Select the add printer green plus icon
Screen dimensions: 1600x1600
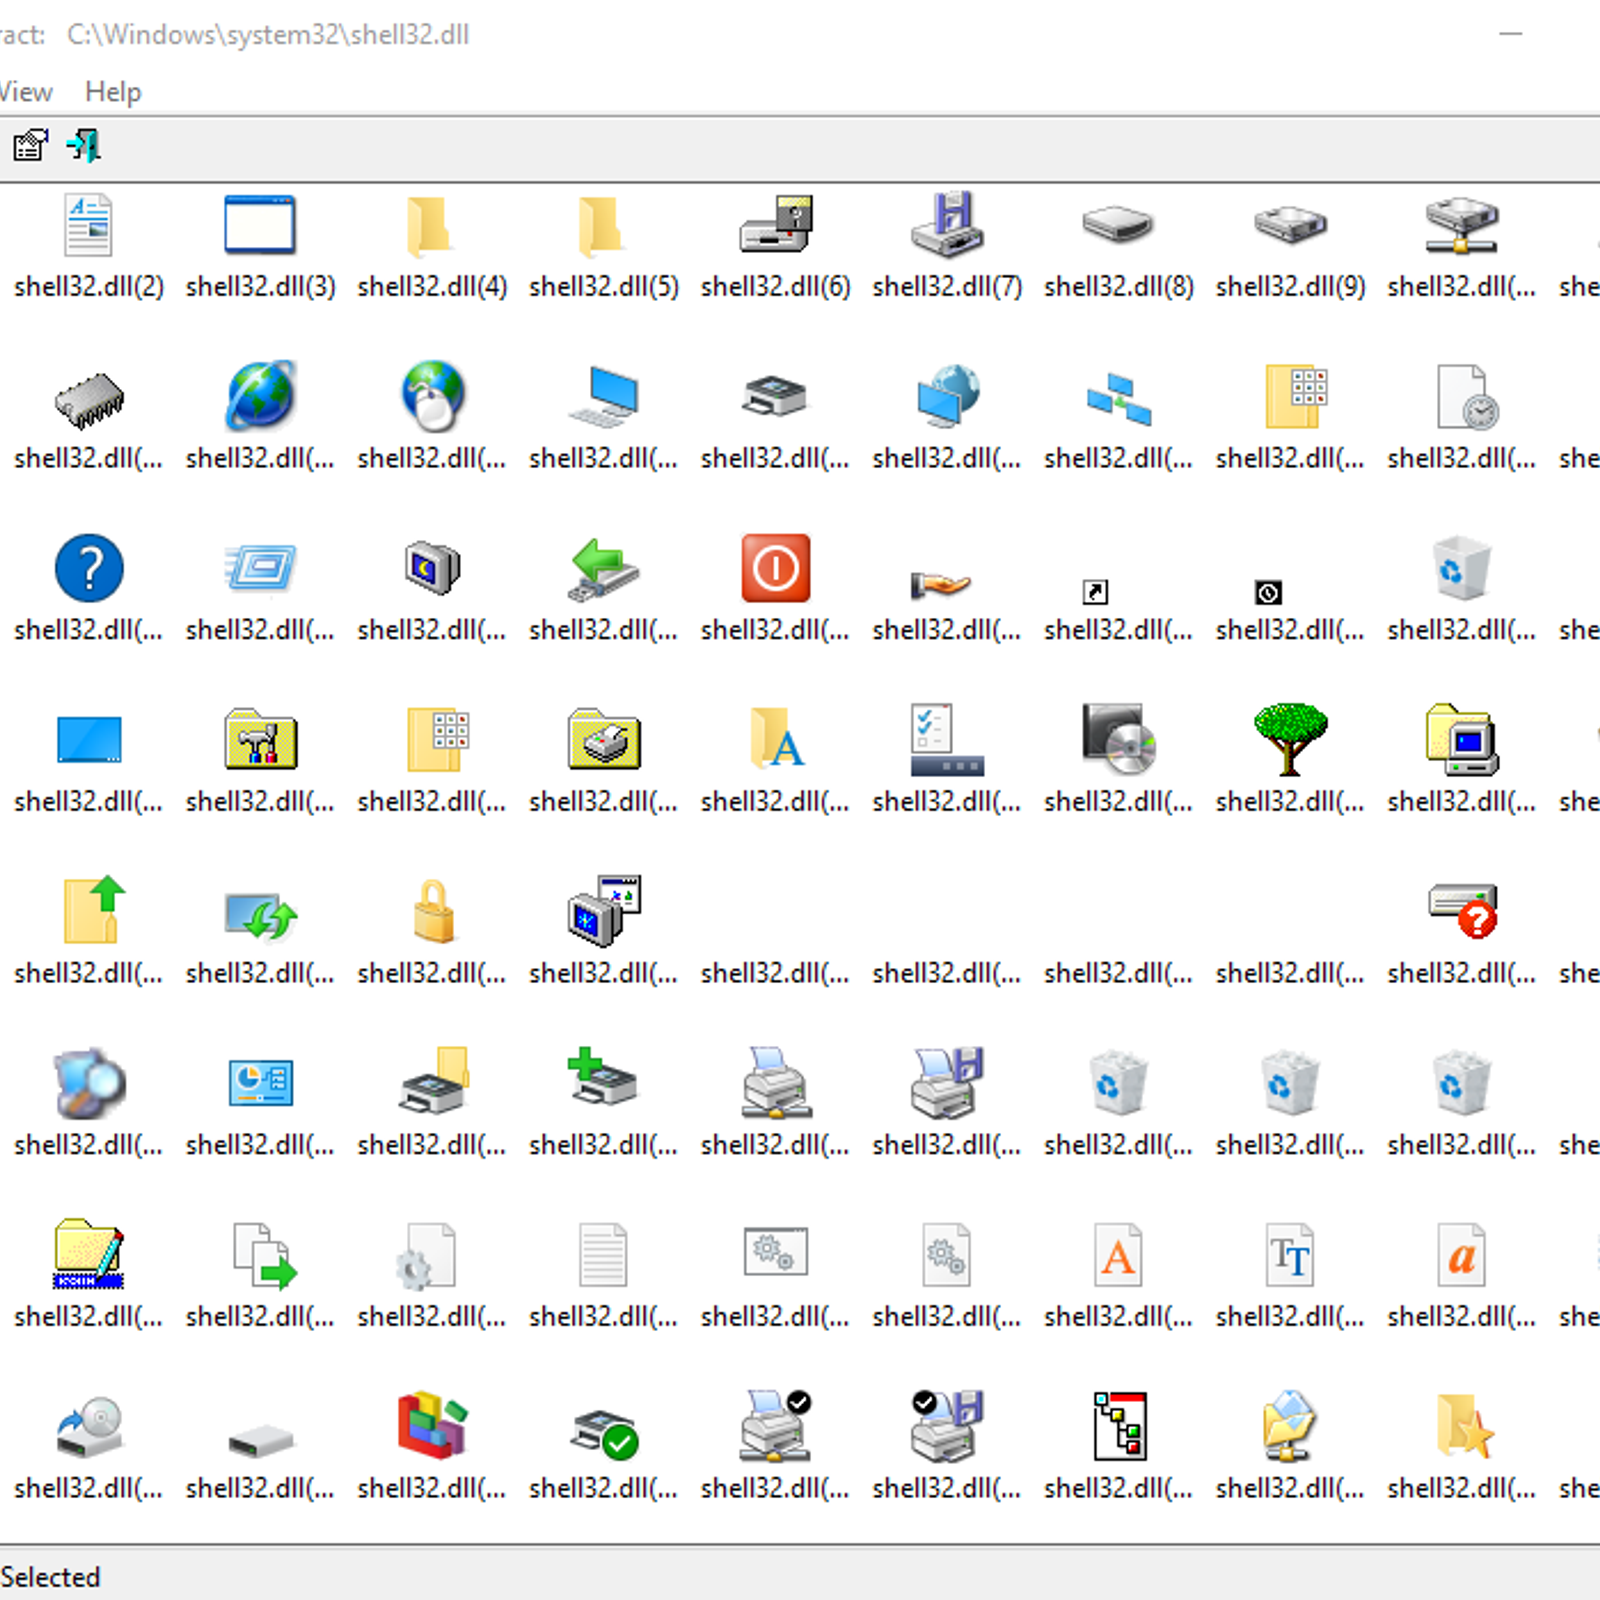tap(603, 1077)
